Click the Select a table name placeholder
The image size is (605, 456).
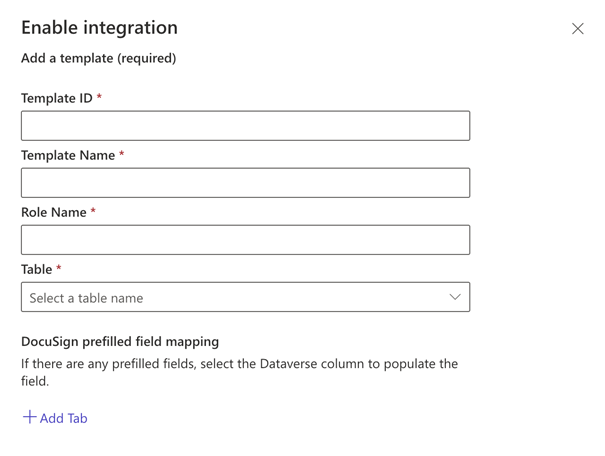[86, 298]
